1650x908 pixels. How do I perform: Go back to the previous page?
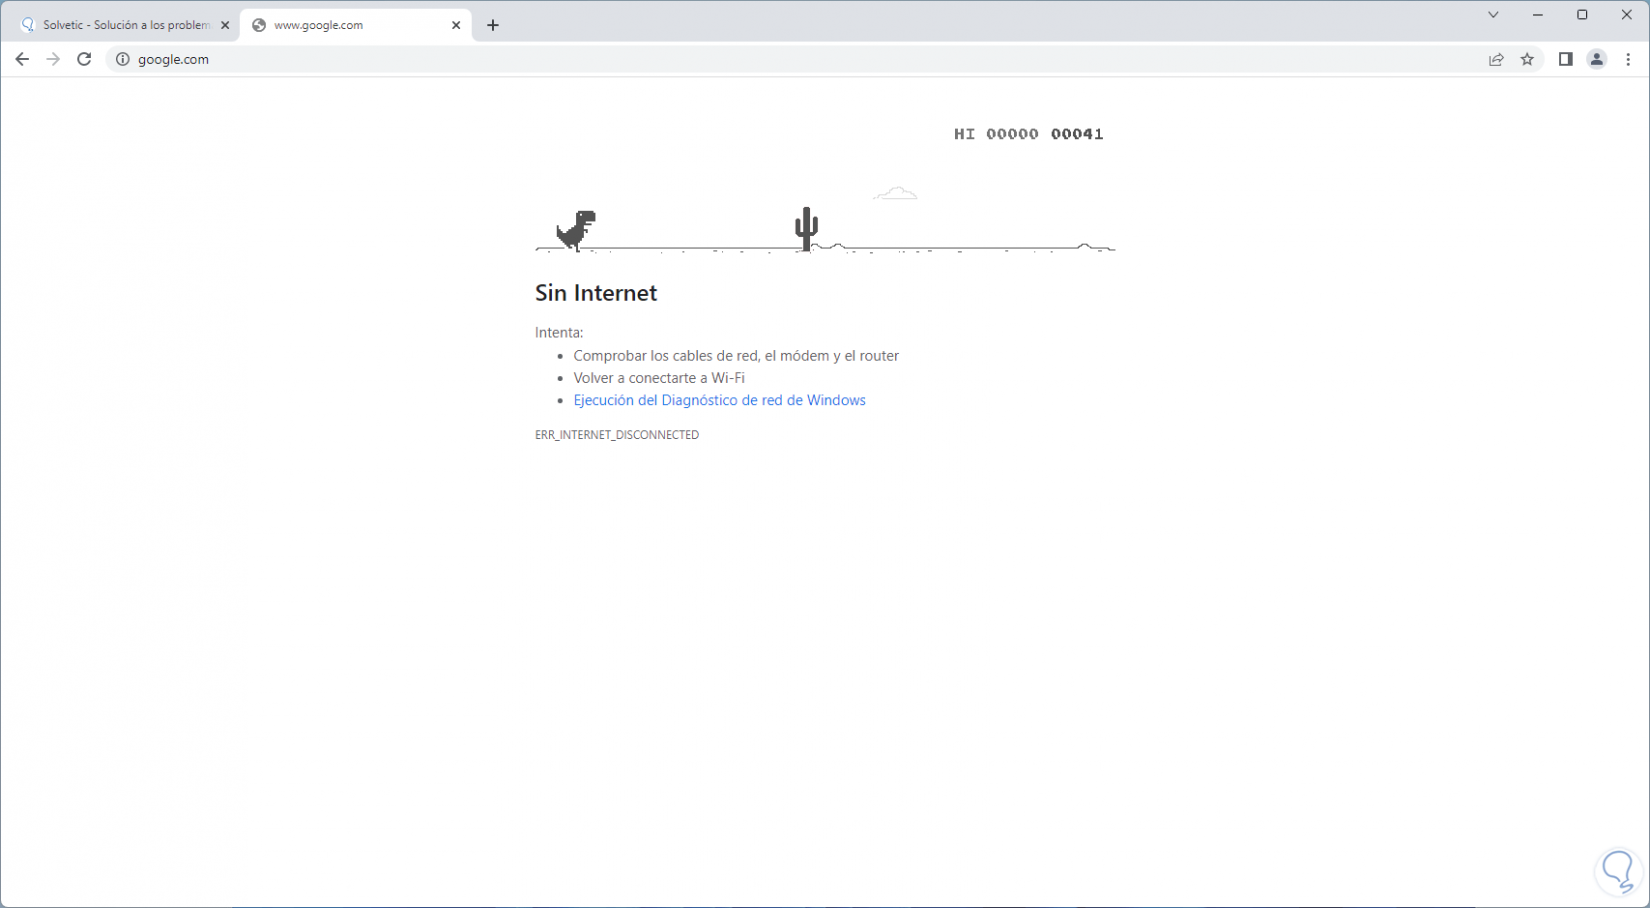(x=22, y=59)
